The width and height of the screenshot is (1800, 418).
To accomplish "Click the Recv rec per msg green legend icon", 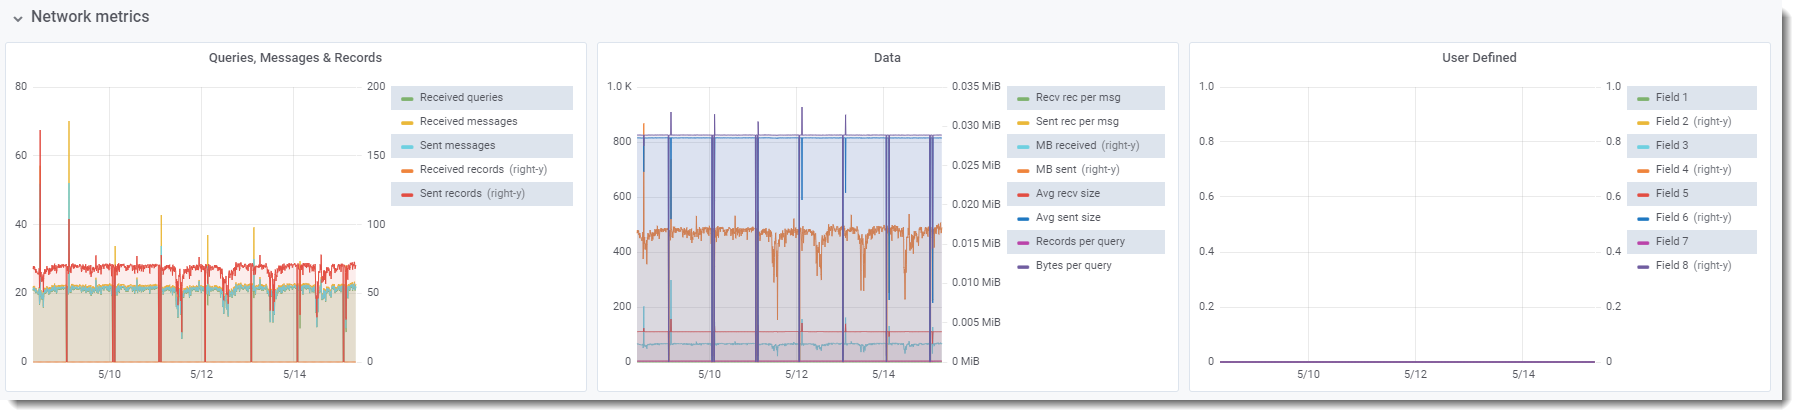I will pyautogui.click(x=1023, y=98).
